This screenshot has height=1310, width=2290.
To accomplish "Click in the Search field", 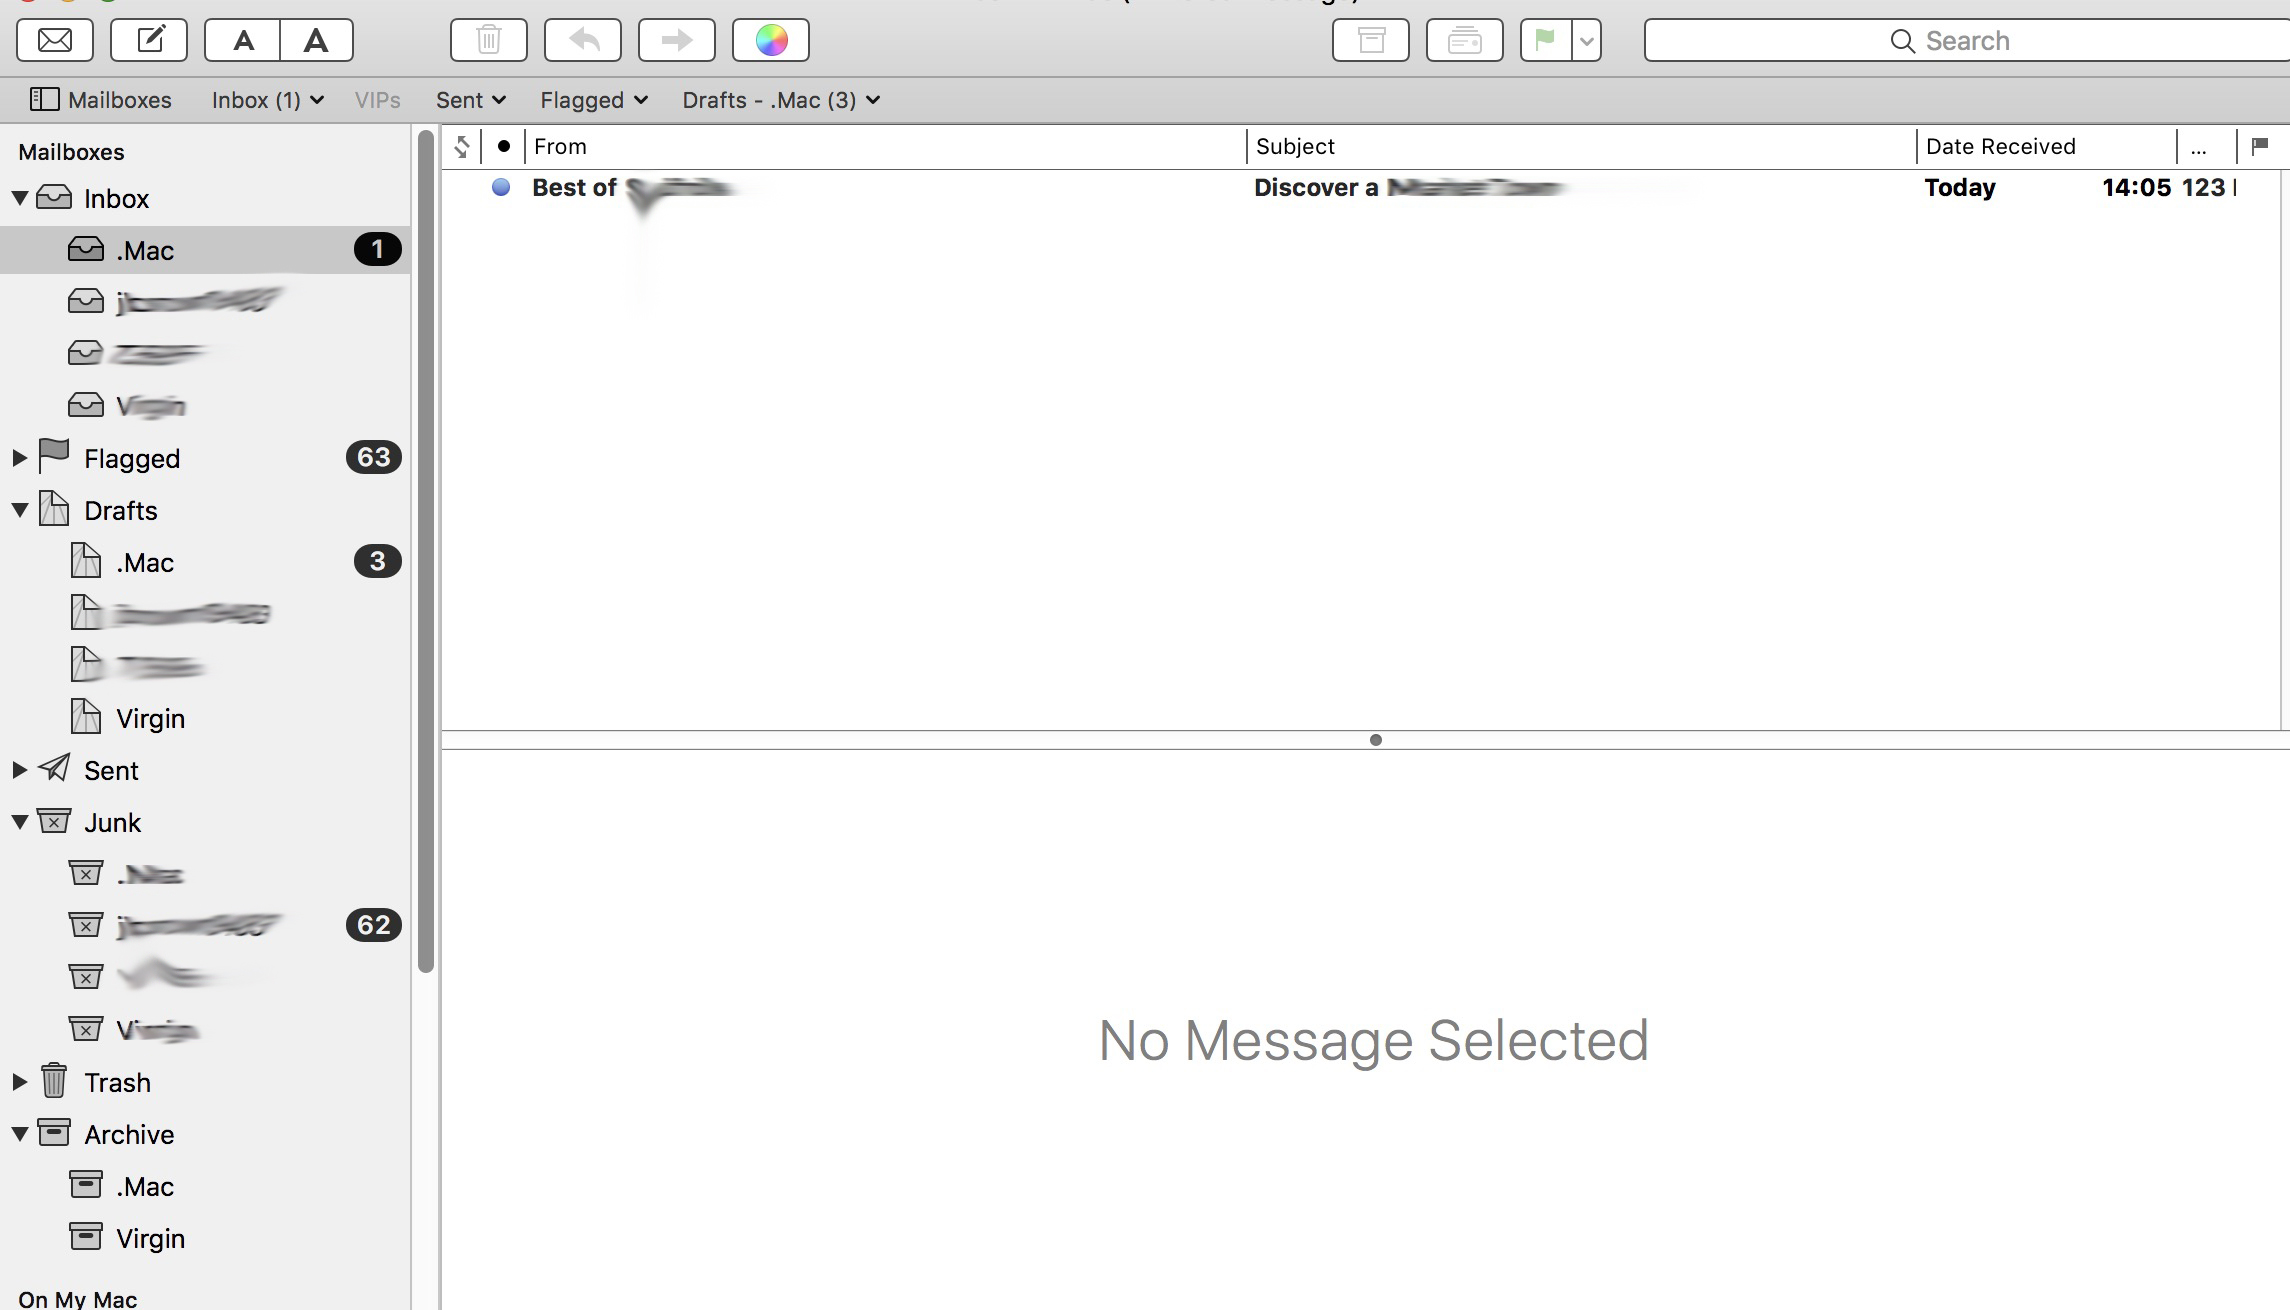I will pyautogui.click(x=1966, y=41).
